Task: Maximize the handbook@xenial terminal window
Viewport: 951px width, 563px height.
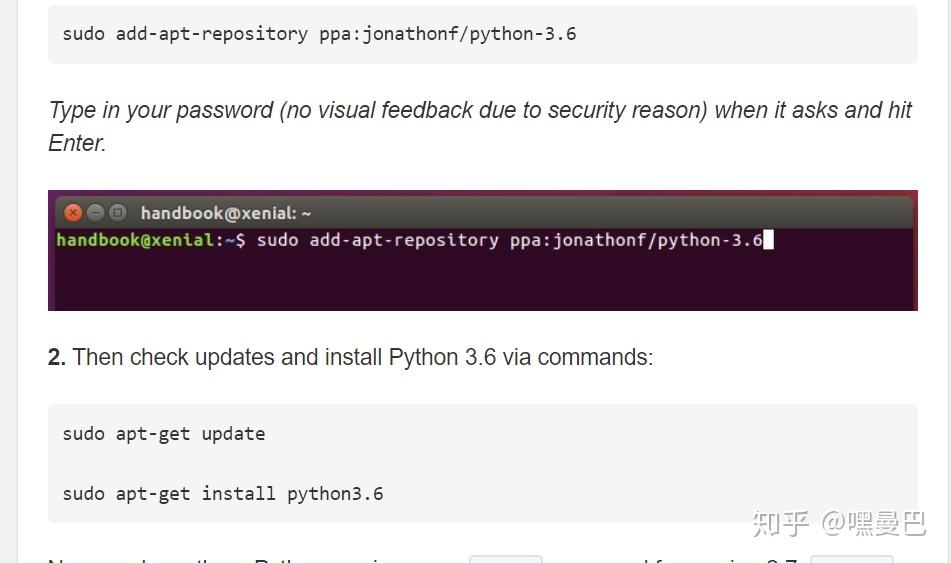Action: pyautogui.click(x=118, y=212)
